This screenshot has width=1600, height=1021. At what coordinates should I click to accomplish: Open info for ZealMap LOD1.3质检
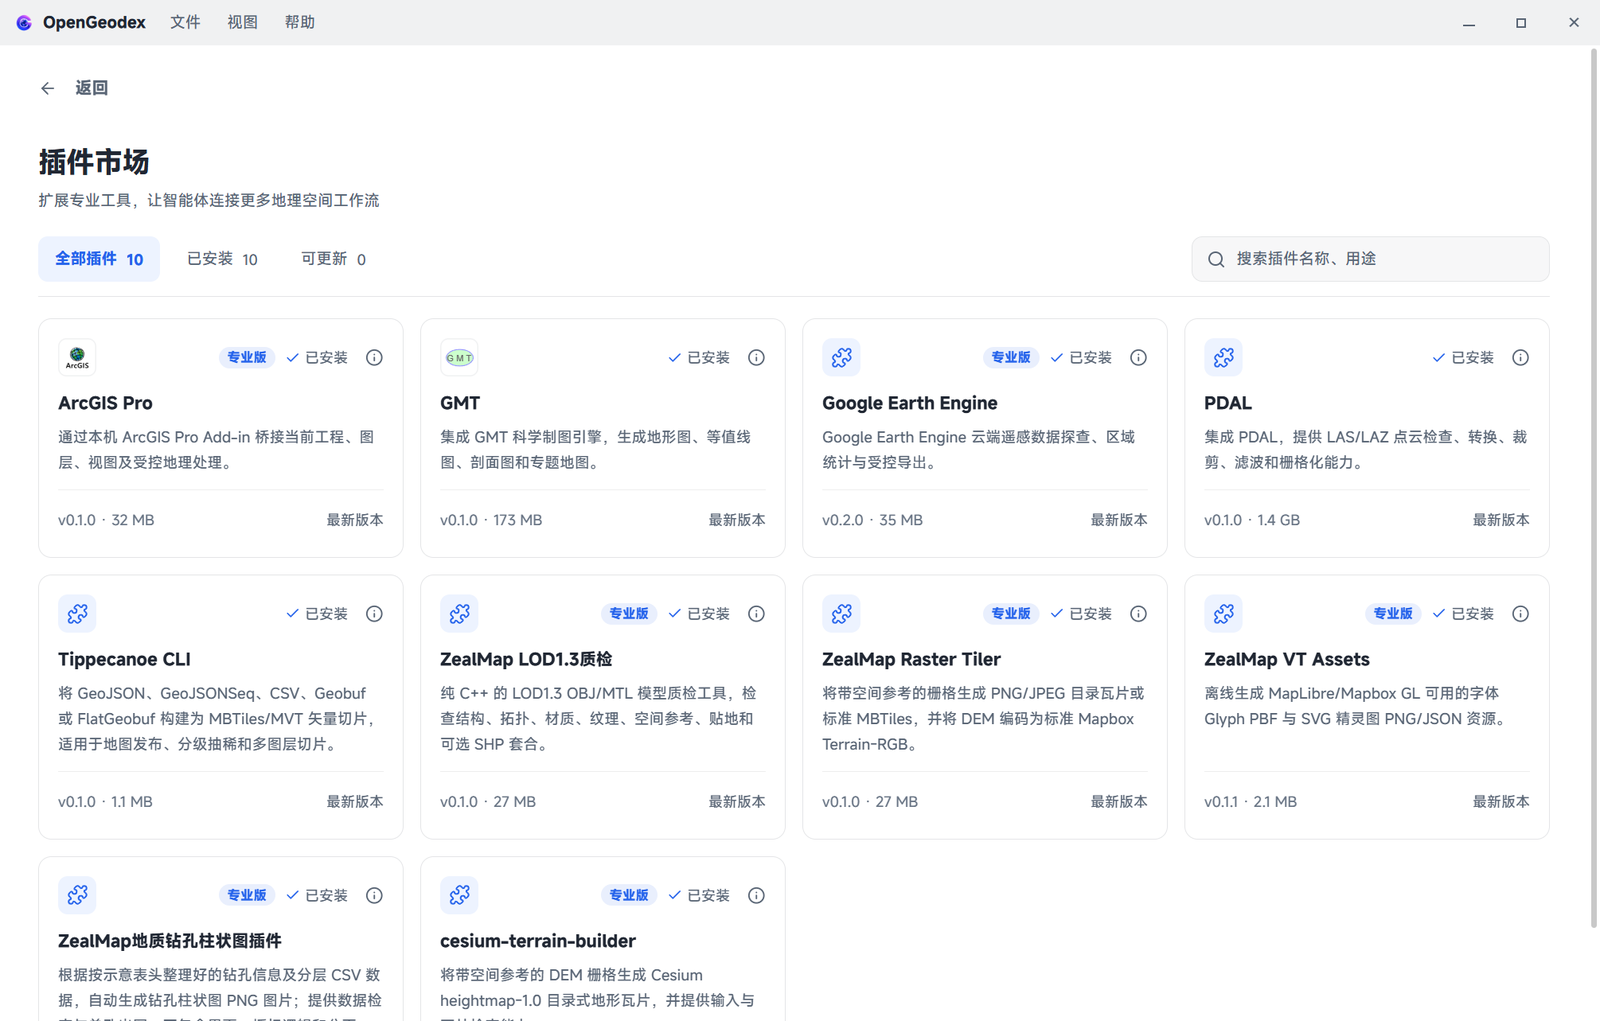click(756, 614)
